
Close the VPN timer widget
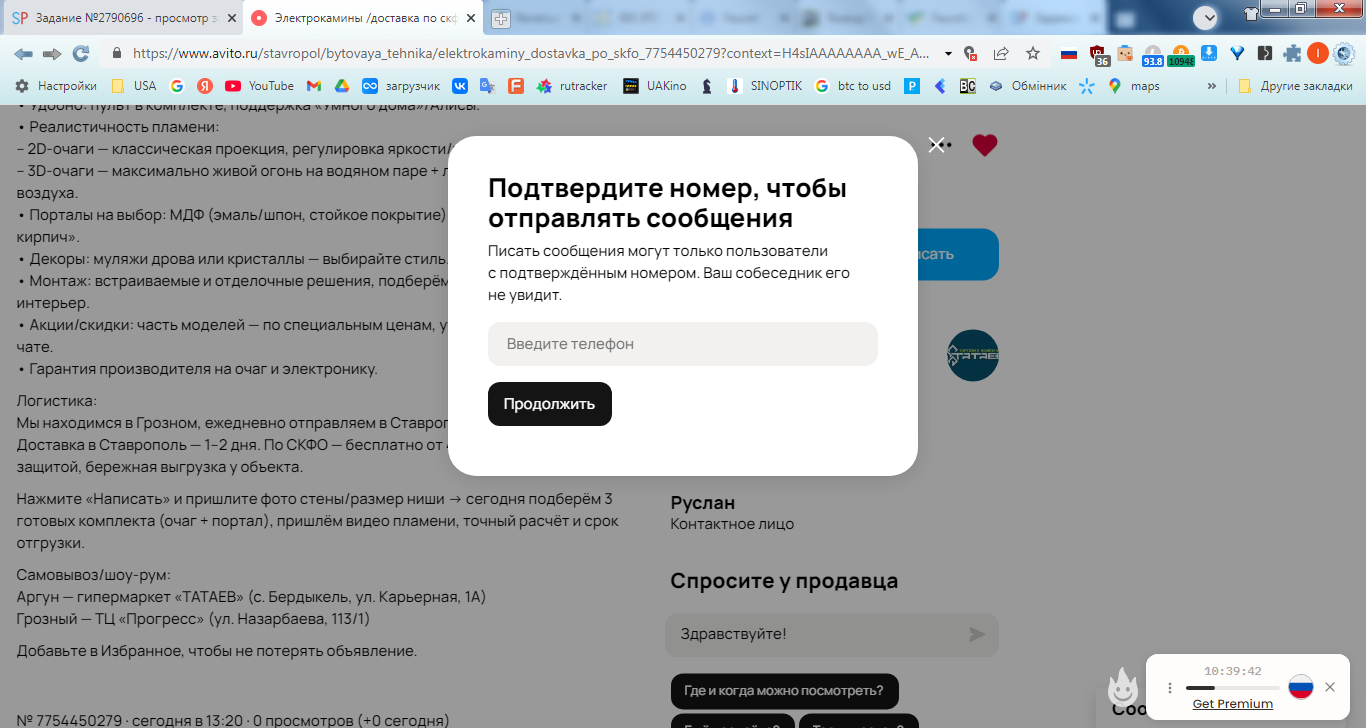[1330, 687]
